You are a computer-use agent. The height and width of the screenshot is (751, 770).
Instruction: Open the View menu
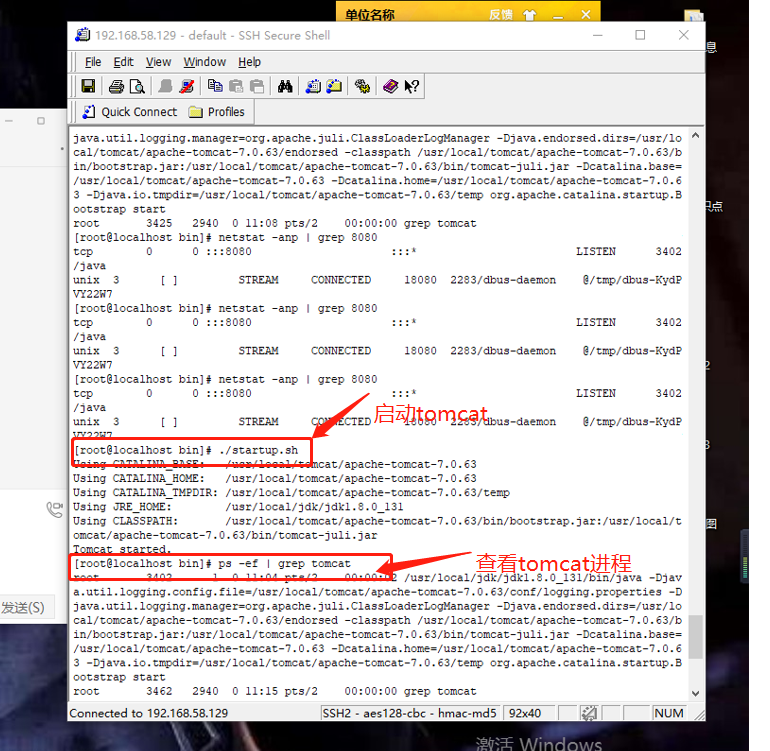pos(158,62)
